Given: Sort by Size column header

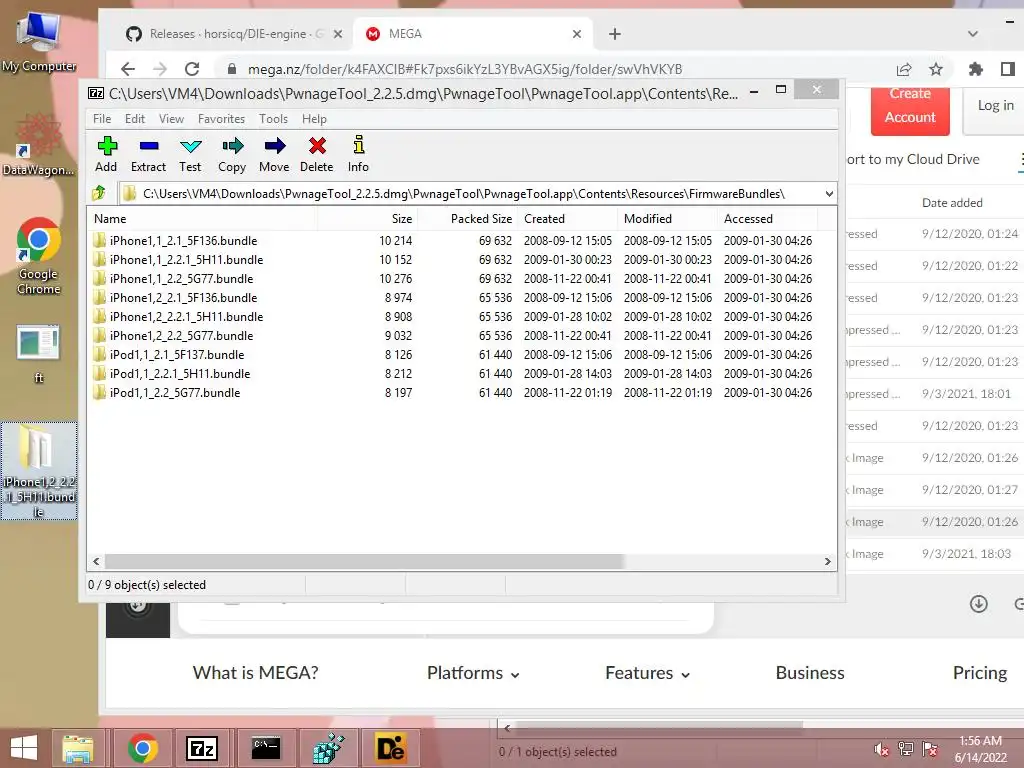Looking at the screenshot, I should (367, 219).
